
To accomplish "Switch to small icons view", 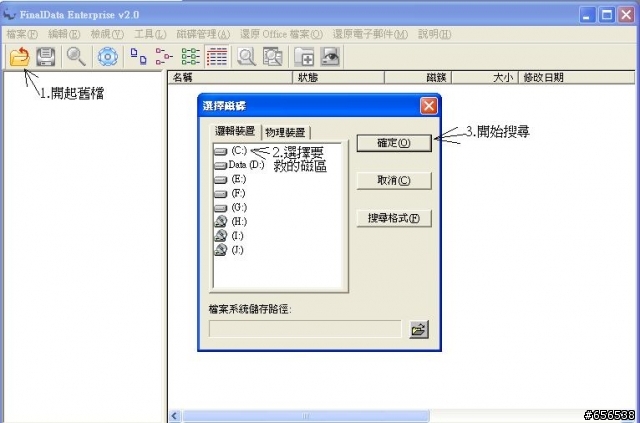I will tap(164, 56).
